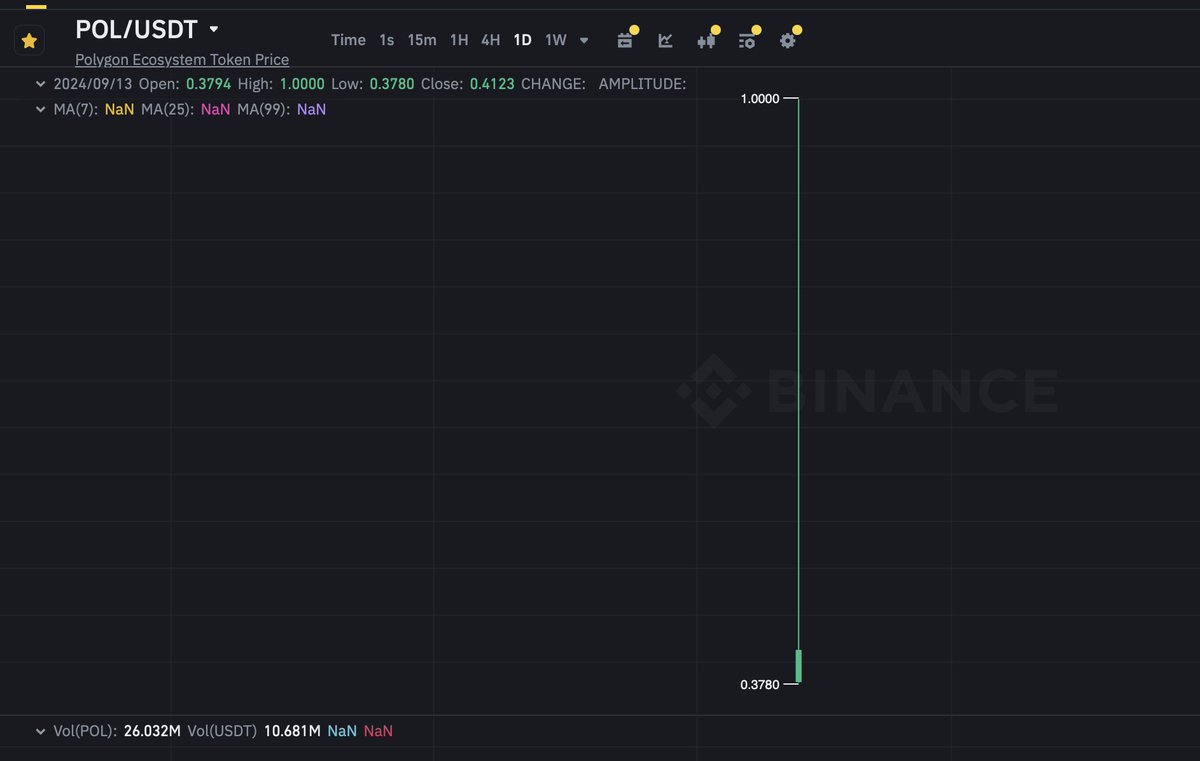Open the chart settings gear icon
1200x761 pixels.
tap(788, 41)
